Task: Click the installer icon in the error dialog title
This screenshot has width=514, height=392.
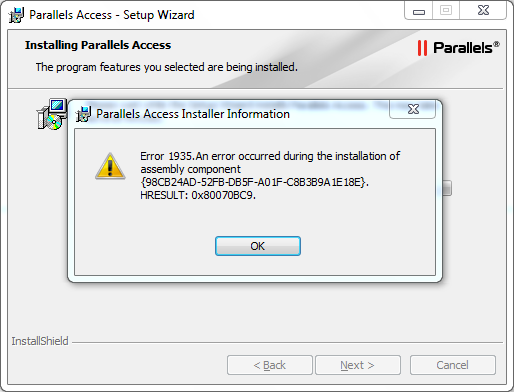Action: (83, 114)
